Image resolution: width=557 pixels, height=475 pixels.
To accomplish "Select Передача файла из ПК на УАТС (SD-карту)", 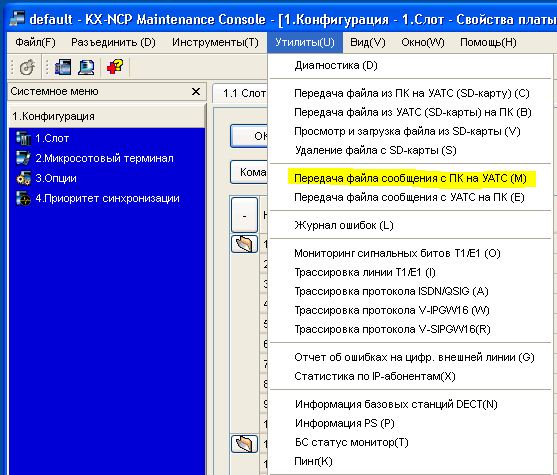I will tap(410, 93).
